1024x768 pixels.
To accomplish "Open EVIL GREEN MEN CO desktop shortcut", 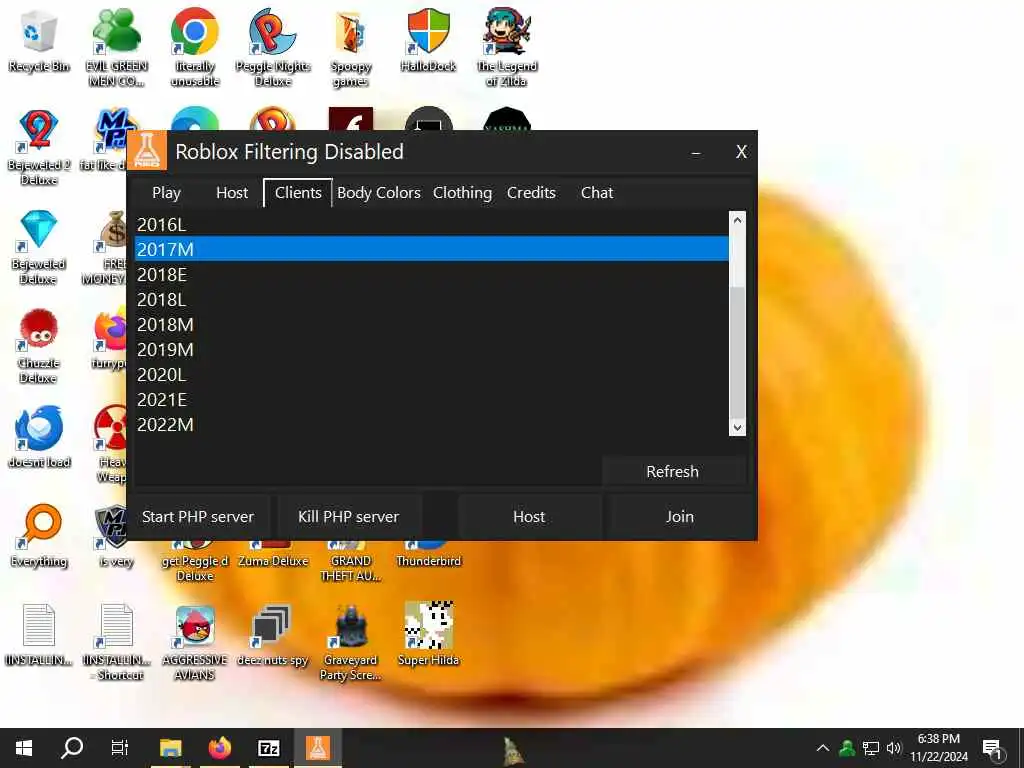I will point(116,47).
